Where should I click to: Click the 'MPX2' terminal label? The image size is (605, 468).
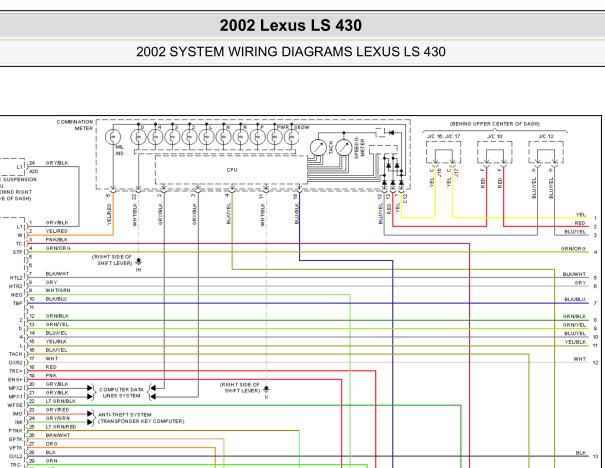(x=16, y=388)
